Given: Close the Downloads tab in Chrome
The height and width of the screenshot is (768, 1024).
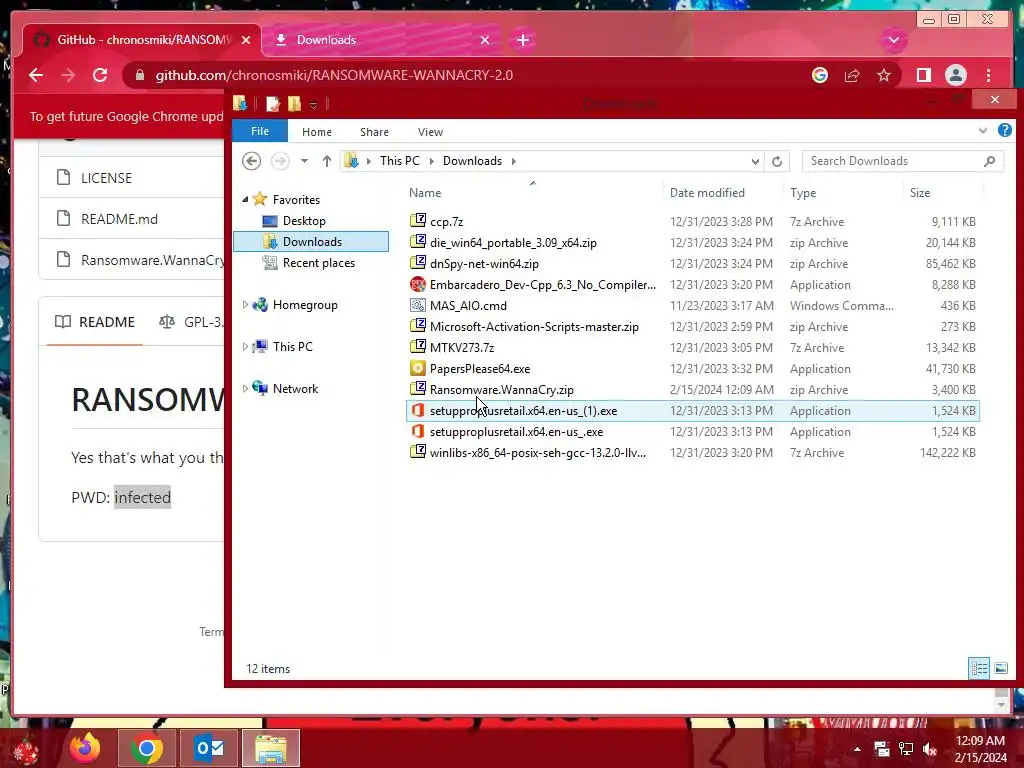Looking at the screenshot, I should [485, 40].
